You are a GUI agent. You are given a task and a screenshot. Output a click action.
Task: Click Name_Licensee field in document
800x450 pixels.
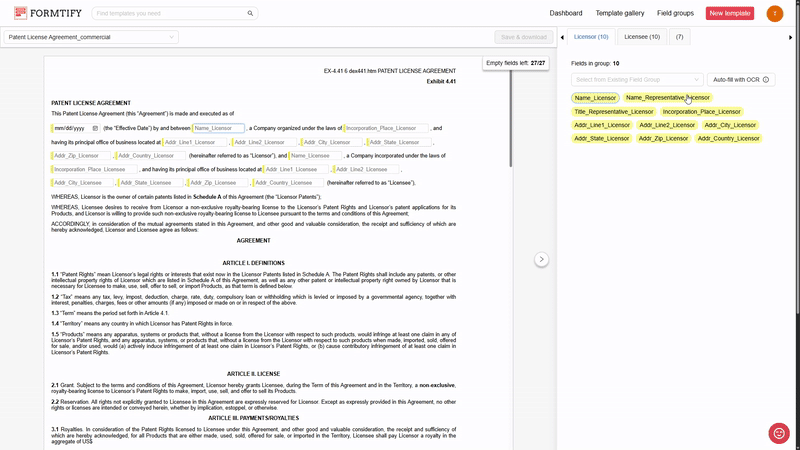[x=315, y=156]
